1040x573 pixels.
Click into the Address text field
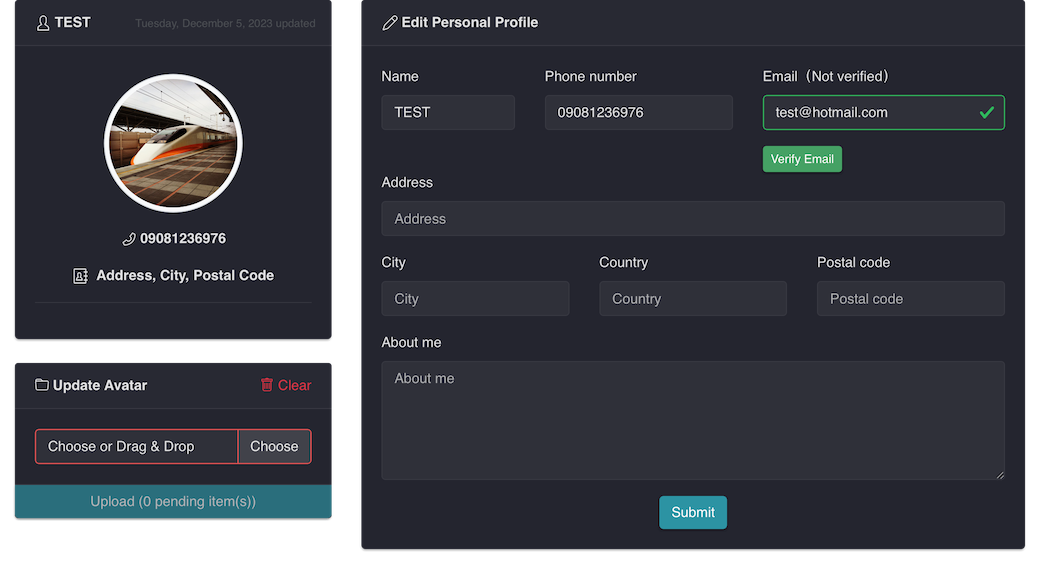point(692,218)
